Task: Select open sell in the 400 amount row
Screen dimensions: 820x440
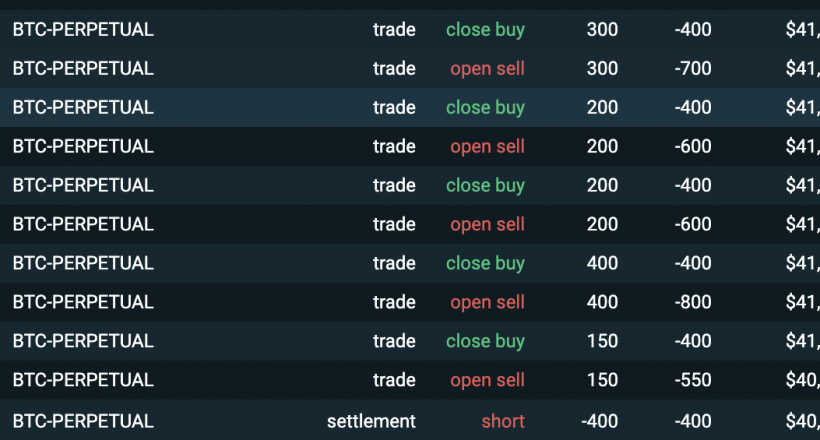Action: coord(487,303)
